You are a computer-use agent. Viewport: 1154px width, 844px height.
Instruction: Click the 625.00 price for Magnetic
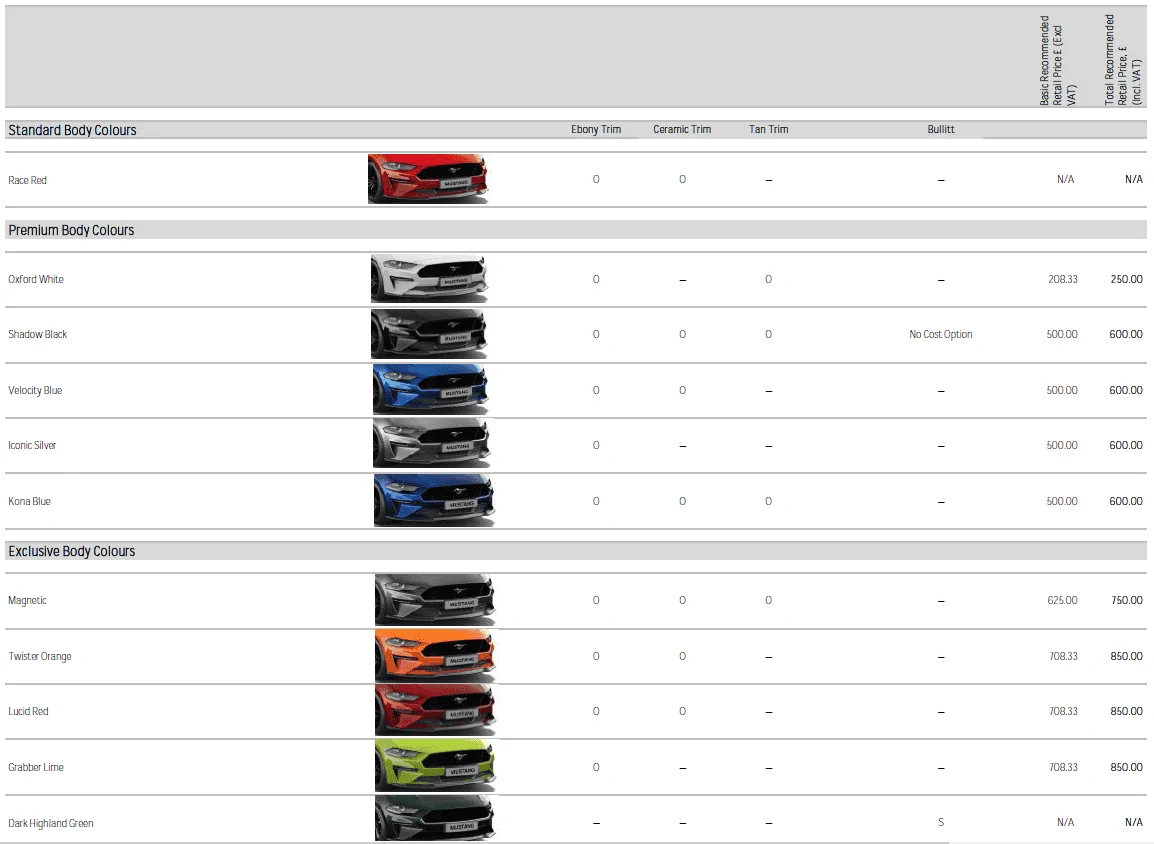1063,600
